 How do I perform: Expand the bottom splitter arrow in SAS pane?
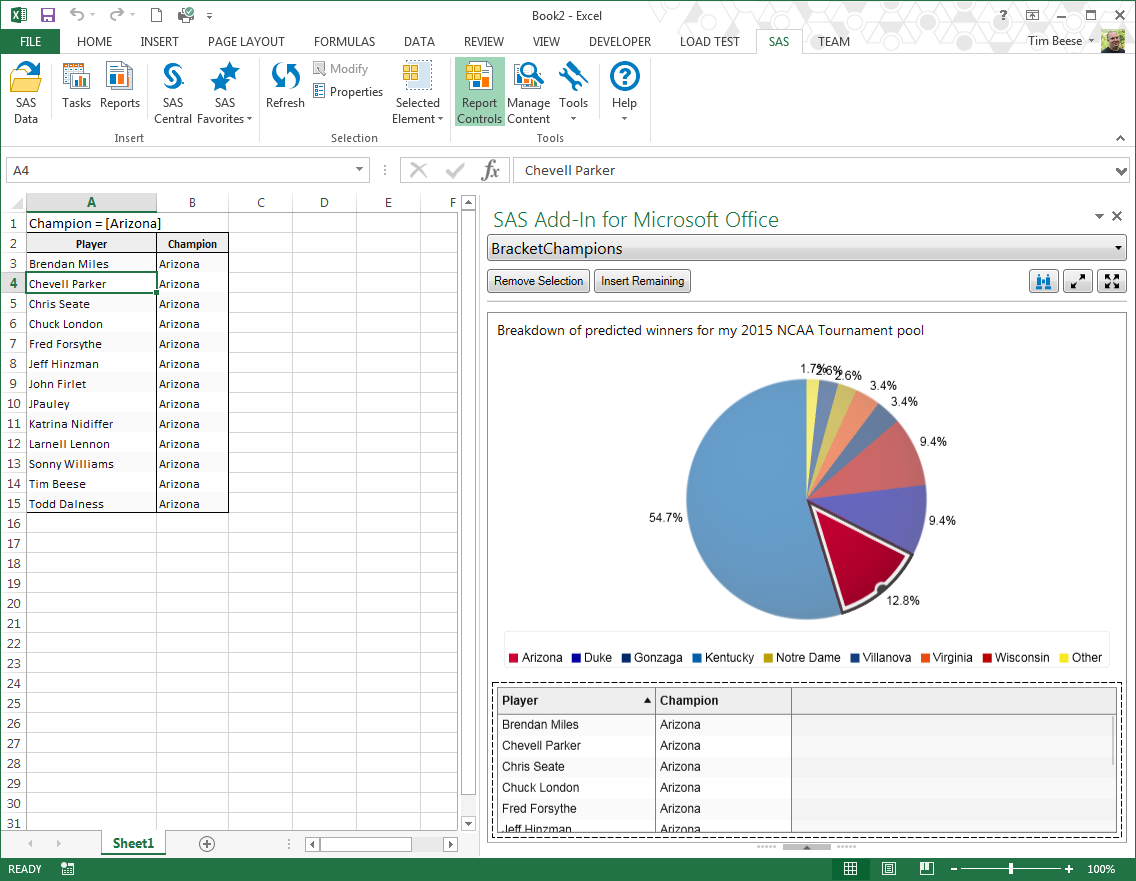point(806,846)
